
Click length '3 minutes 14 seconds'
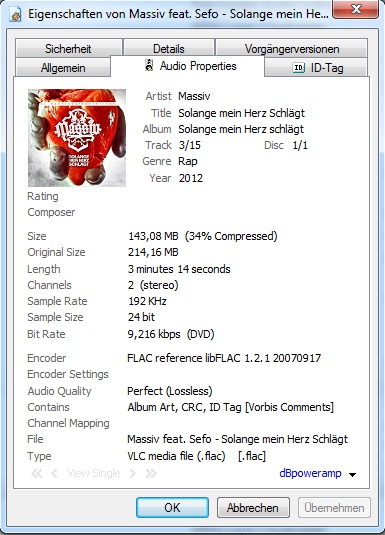pos(179,269)
